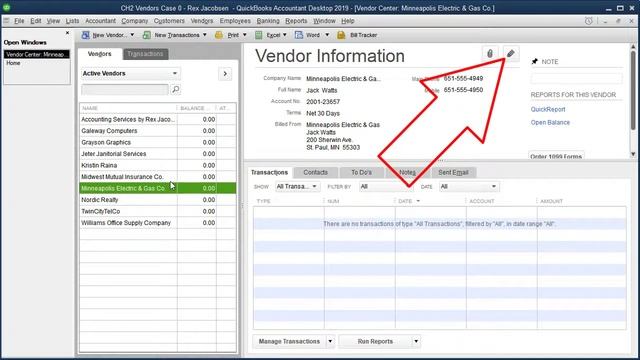Viewport: 640px width, 360px height.
Task: Select Vendor Center in Open Windows list
Action: pyautogui.click(x=37, y=54)
